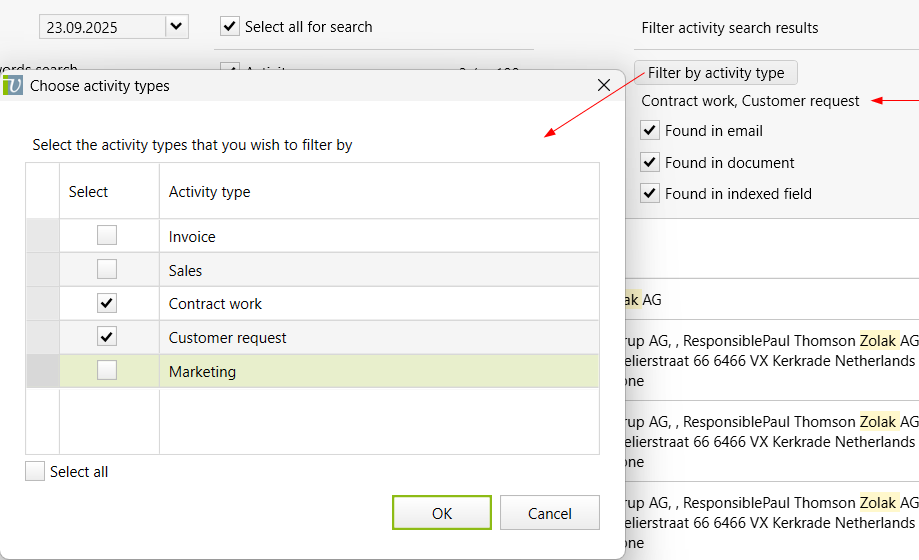919x560 pixels.
Task: Uncheck Found in indexed field filter
Action: (650, 193)
